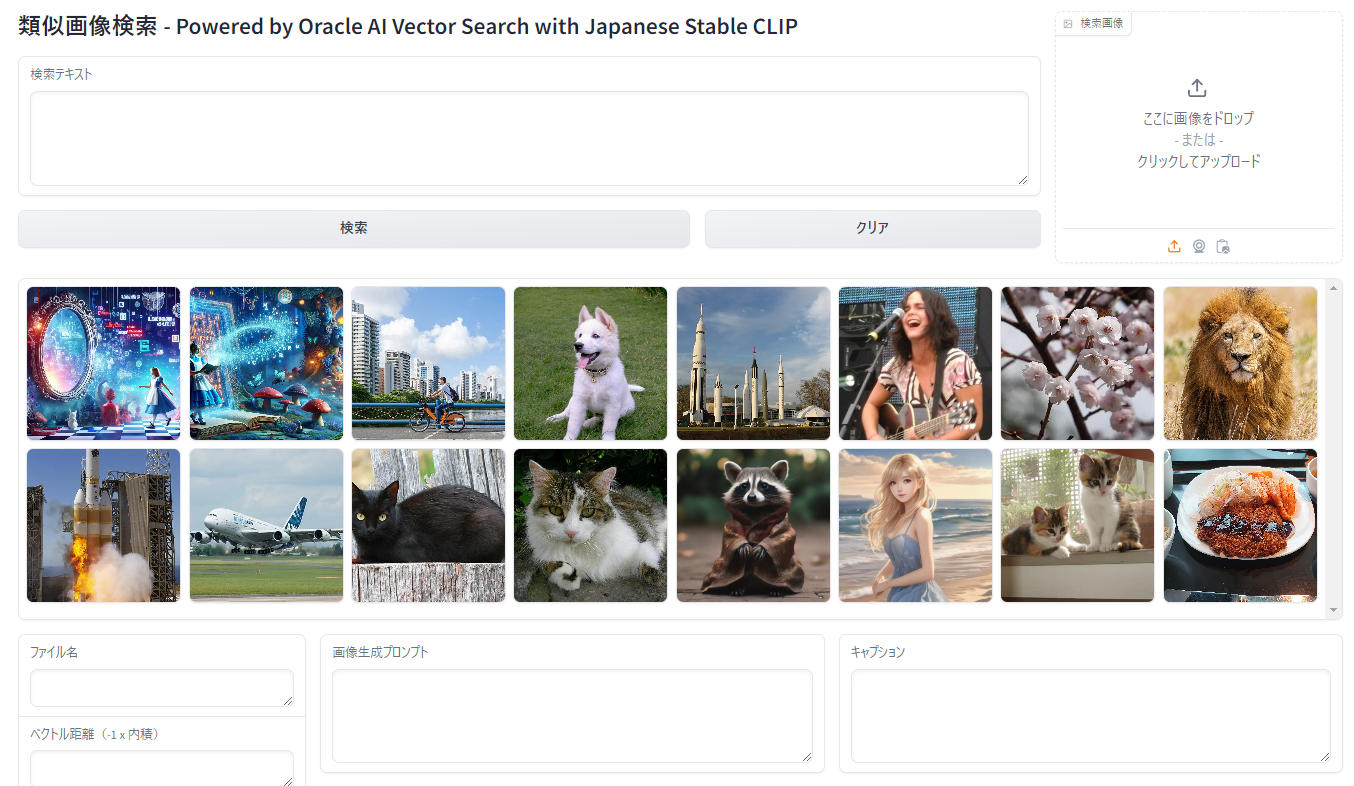Select the mushrooms and open book thumbnail

pos(266,363)
